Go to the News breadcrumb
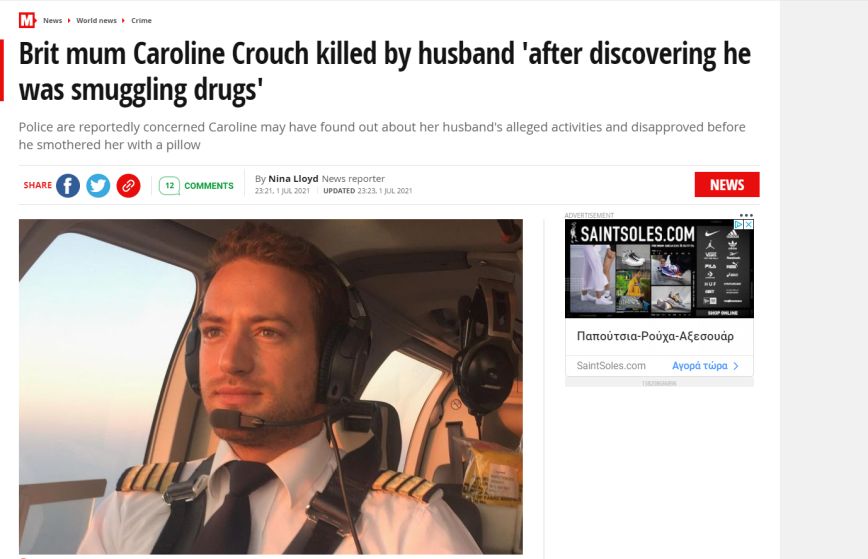Screen dimensions: 868x559 coord(53,20)
